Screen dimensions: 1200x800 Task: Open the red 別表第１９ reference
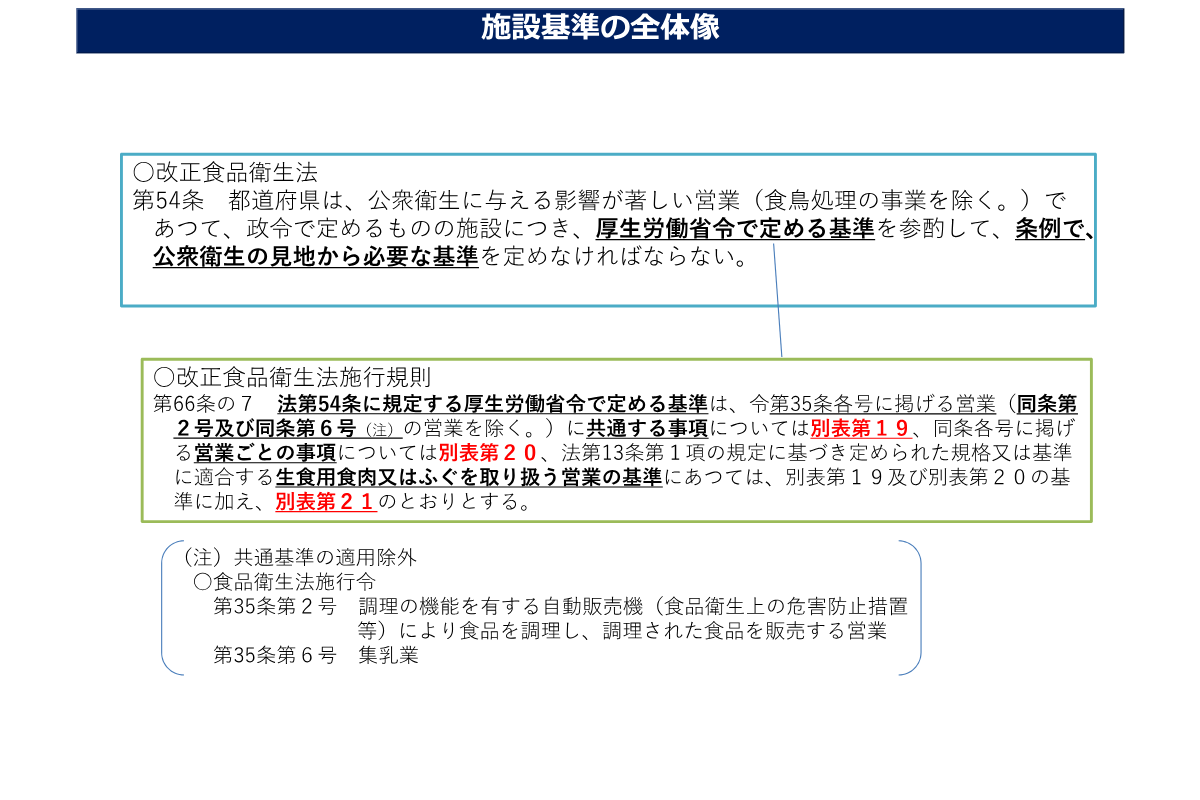click(x=859, y=429)
